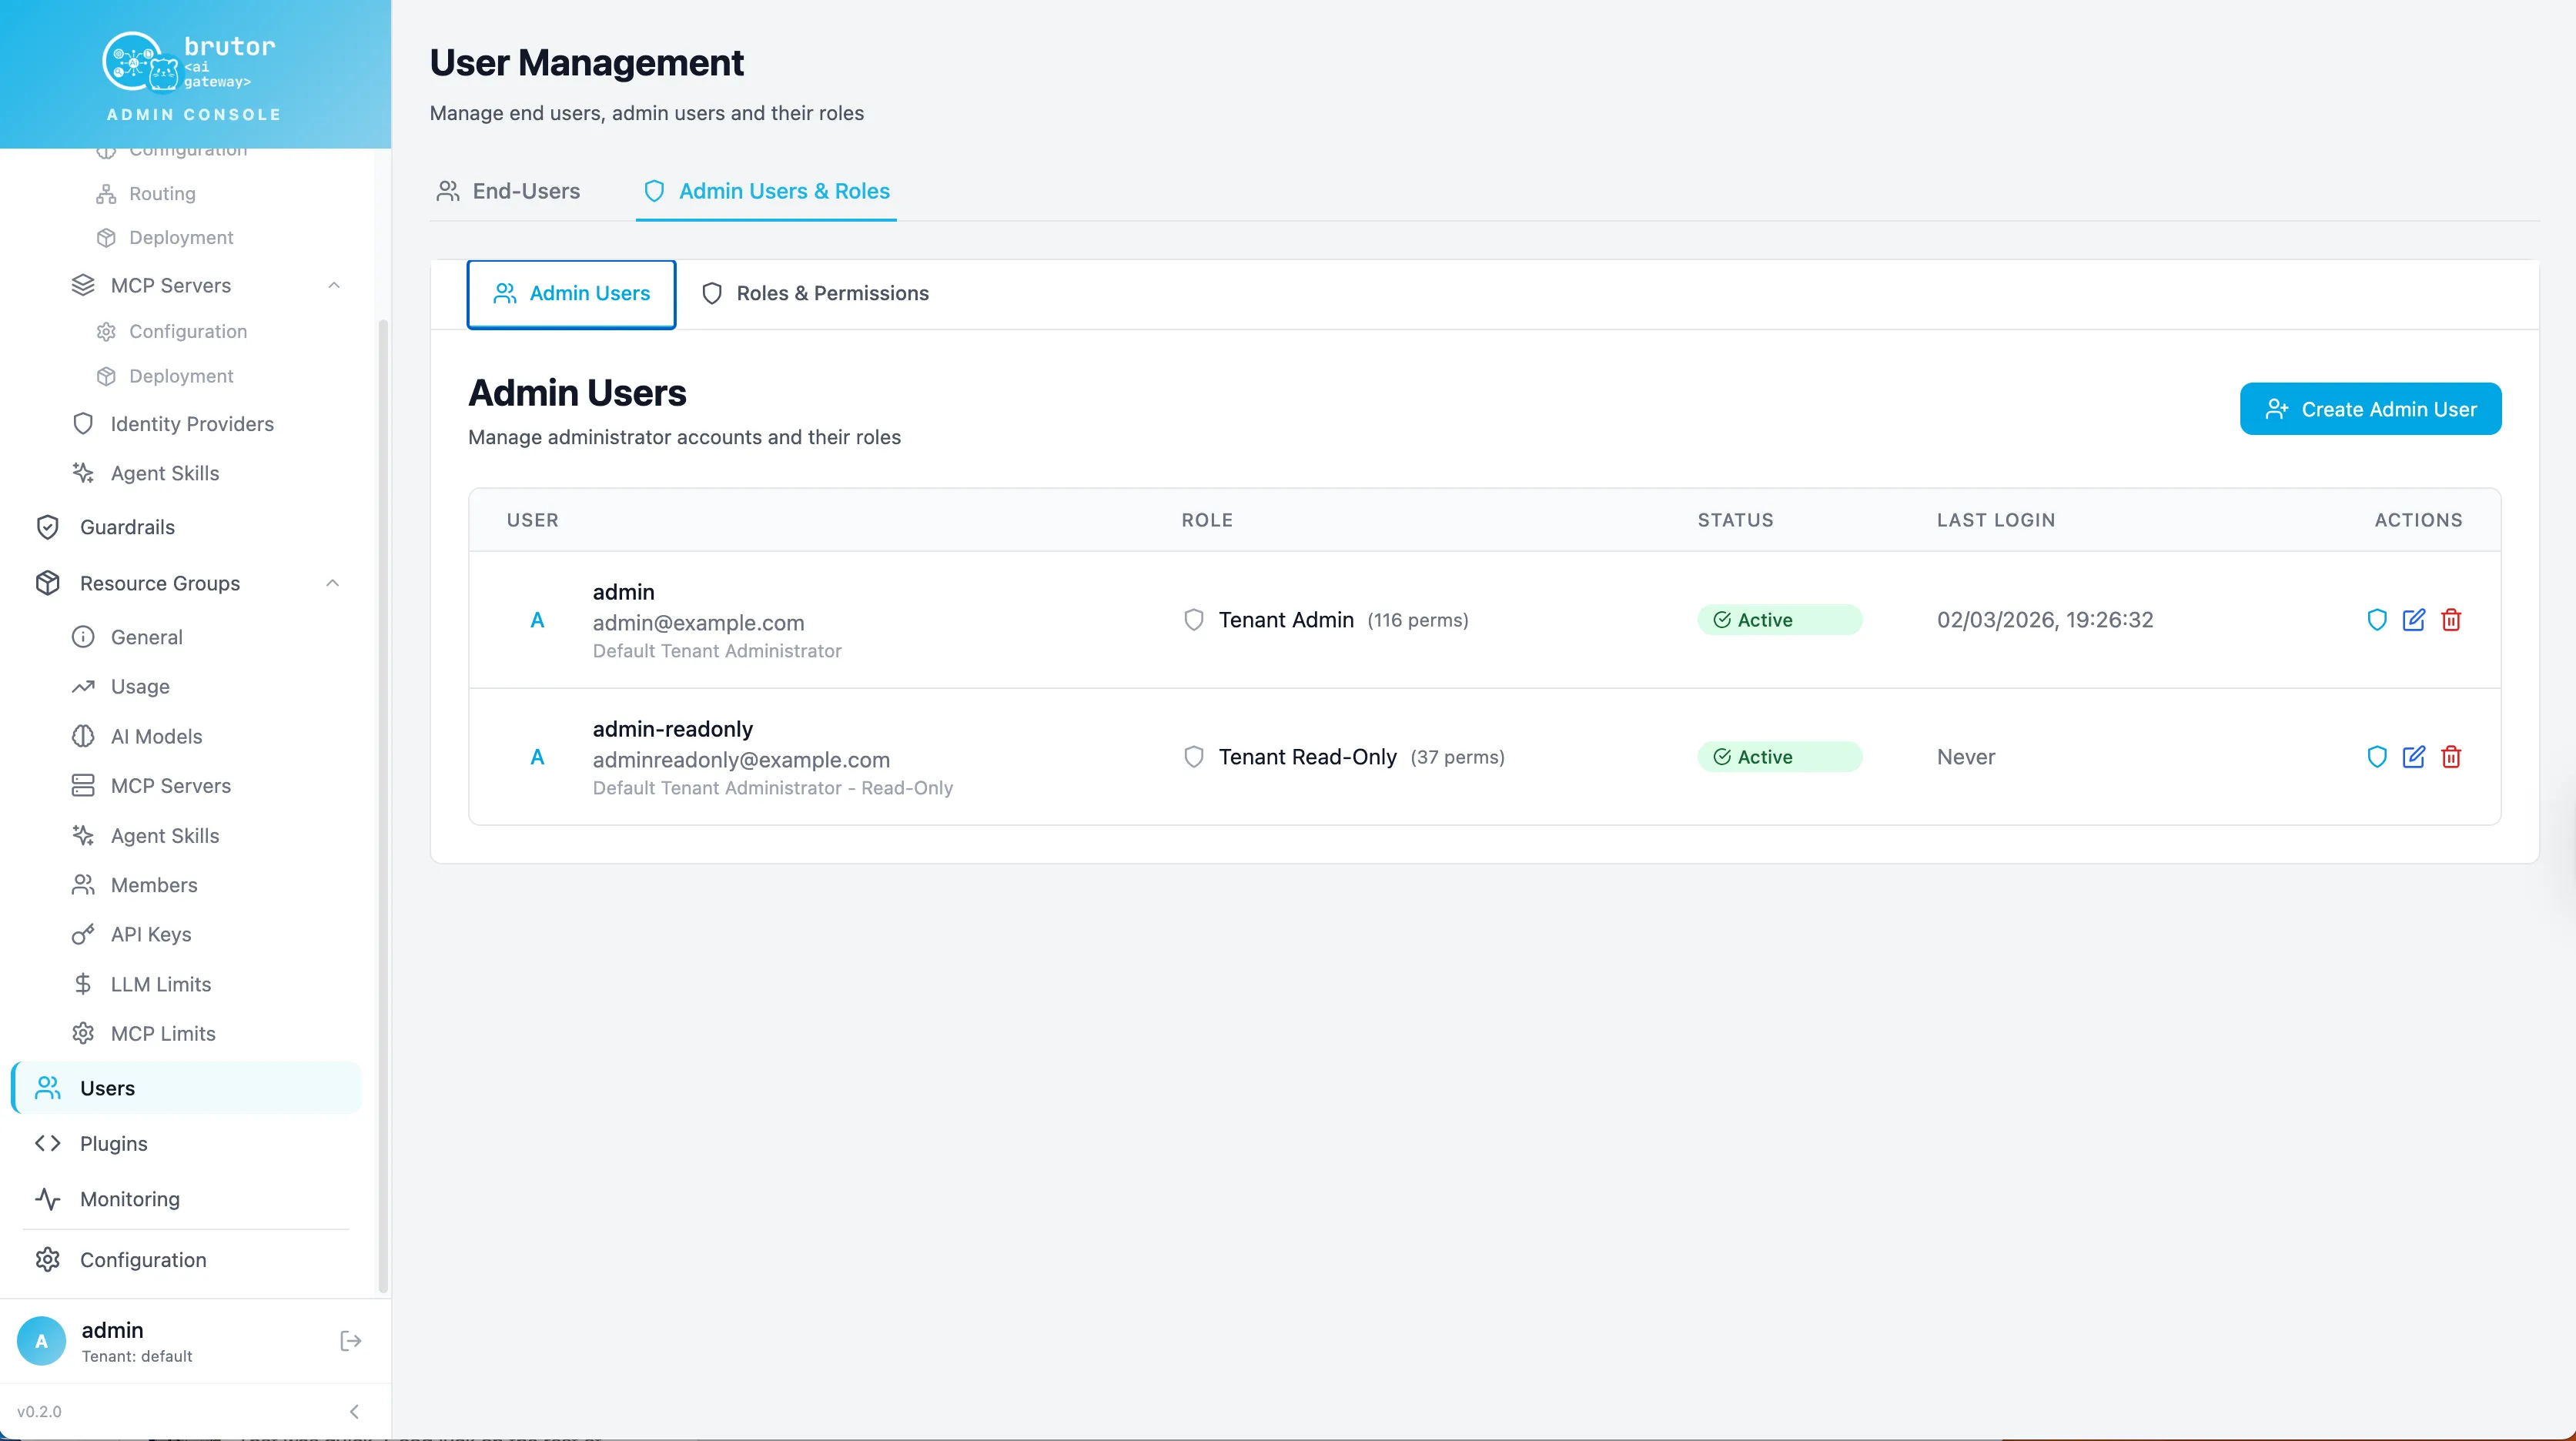Click admin@example.com email
This screenshot has width=2576, height=1441.
click(698, 623)
